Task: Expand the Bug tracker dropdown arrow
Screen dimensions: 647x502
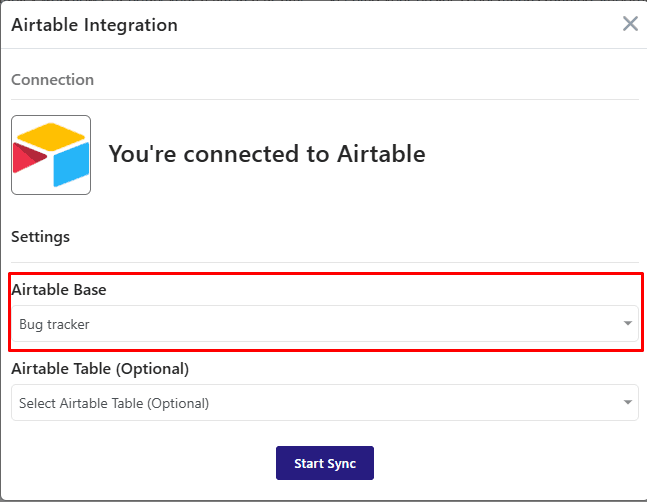Action: click(628, 323)
